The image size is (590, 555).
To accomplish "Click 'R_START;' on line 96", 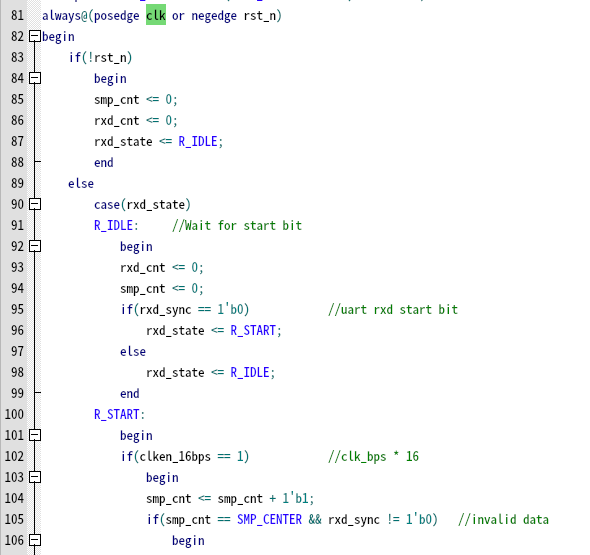I will click(x=256, y=331).
